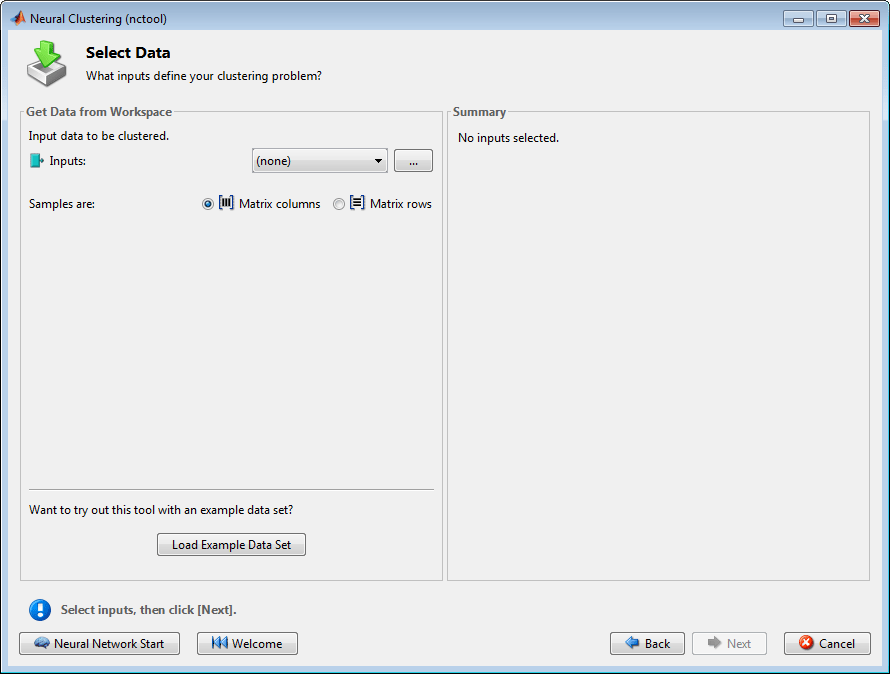Click the matrix rows icon

[x=357, y=203]
